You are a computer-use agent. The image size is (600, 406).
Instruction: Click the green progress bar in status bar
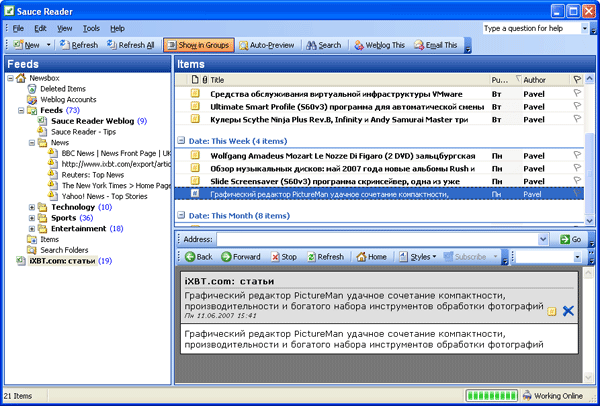point(492,396)
